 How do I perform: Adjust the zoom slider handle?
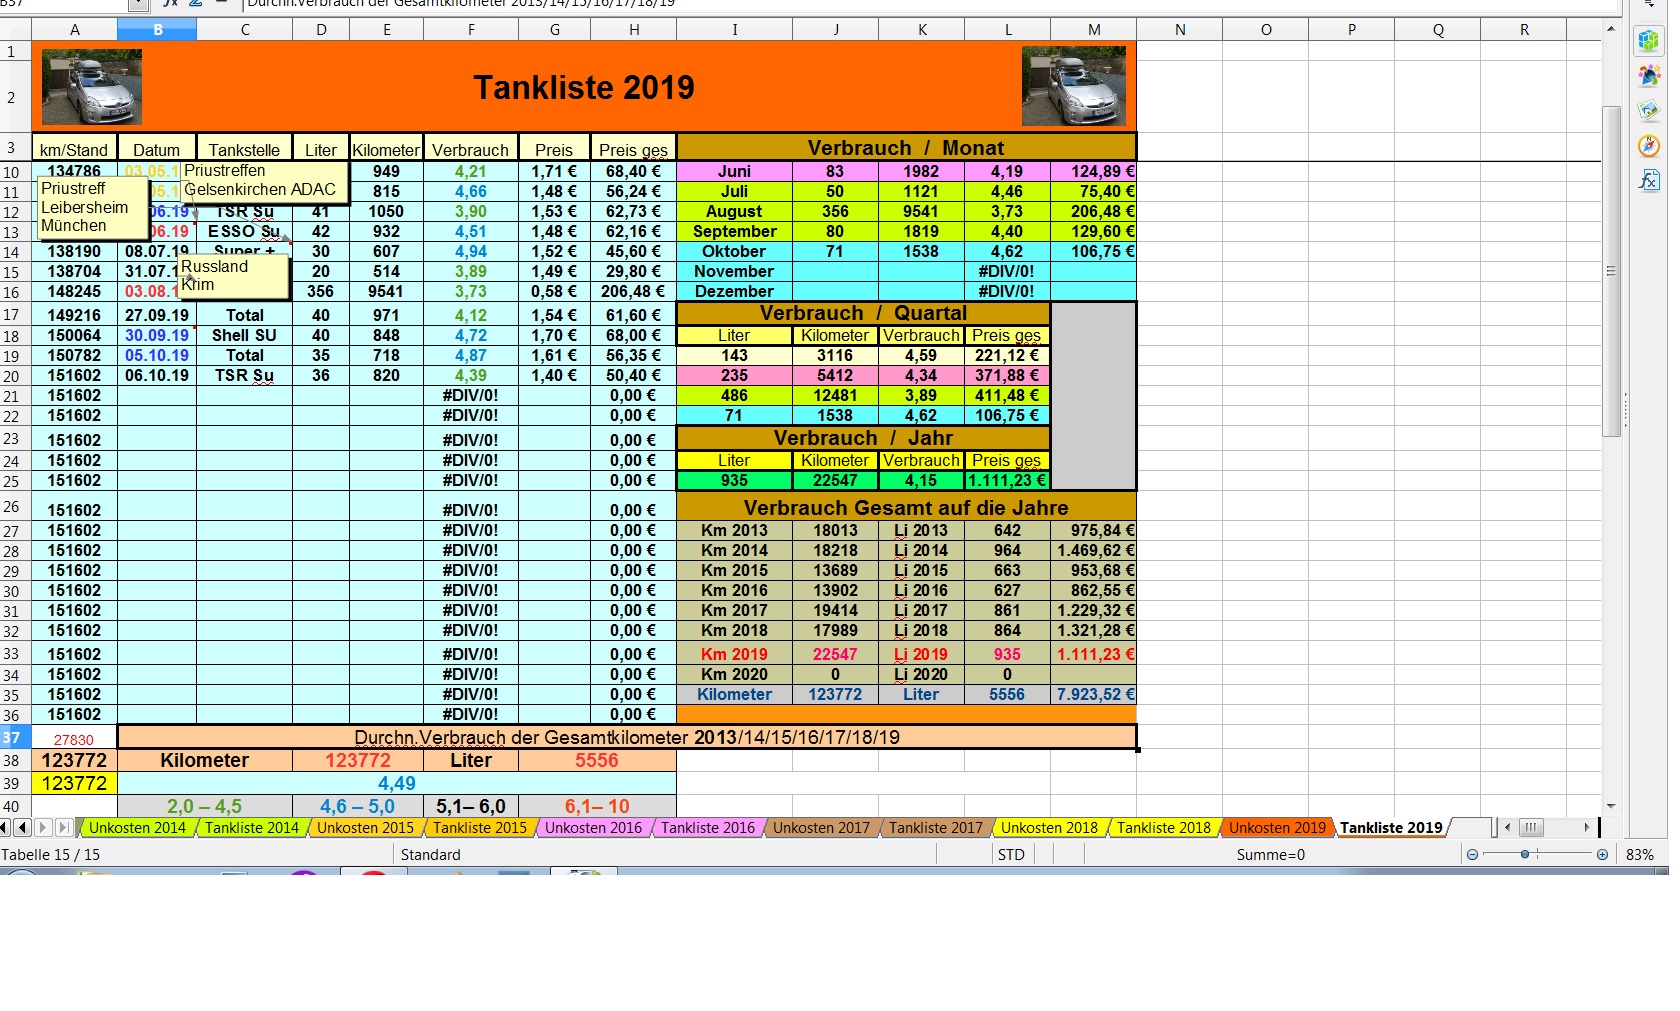[x=1525, y=854]
